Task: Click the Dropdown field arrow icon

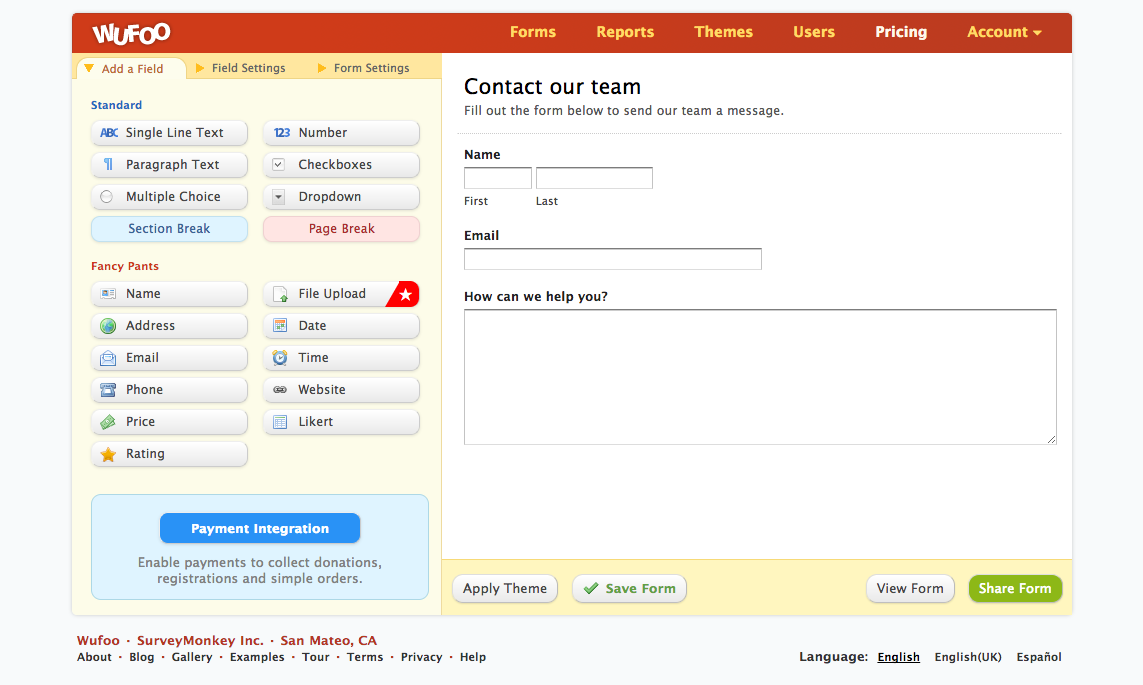Action: [x=278, y=197]
